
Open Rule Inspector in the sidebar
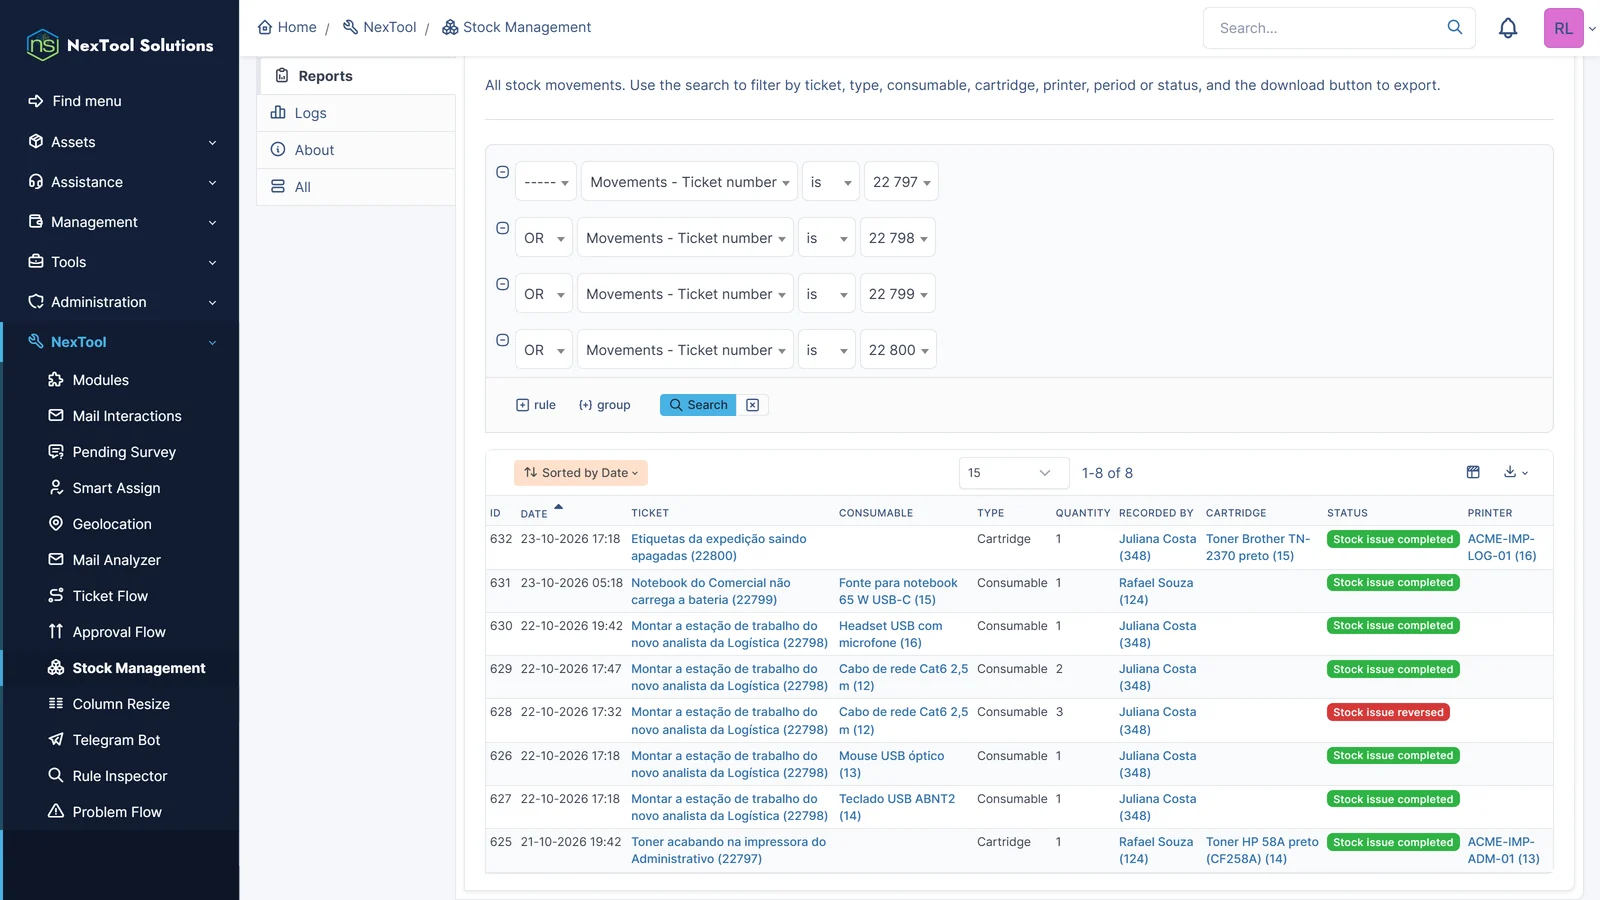120,776
